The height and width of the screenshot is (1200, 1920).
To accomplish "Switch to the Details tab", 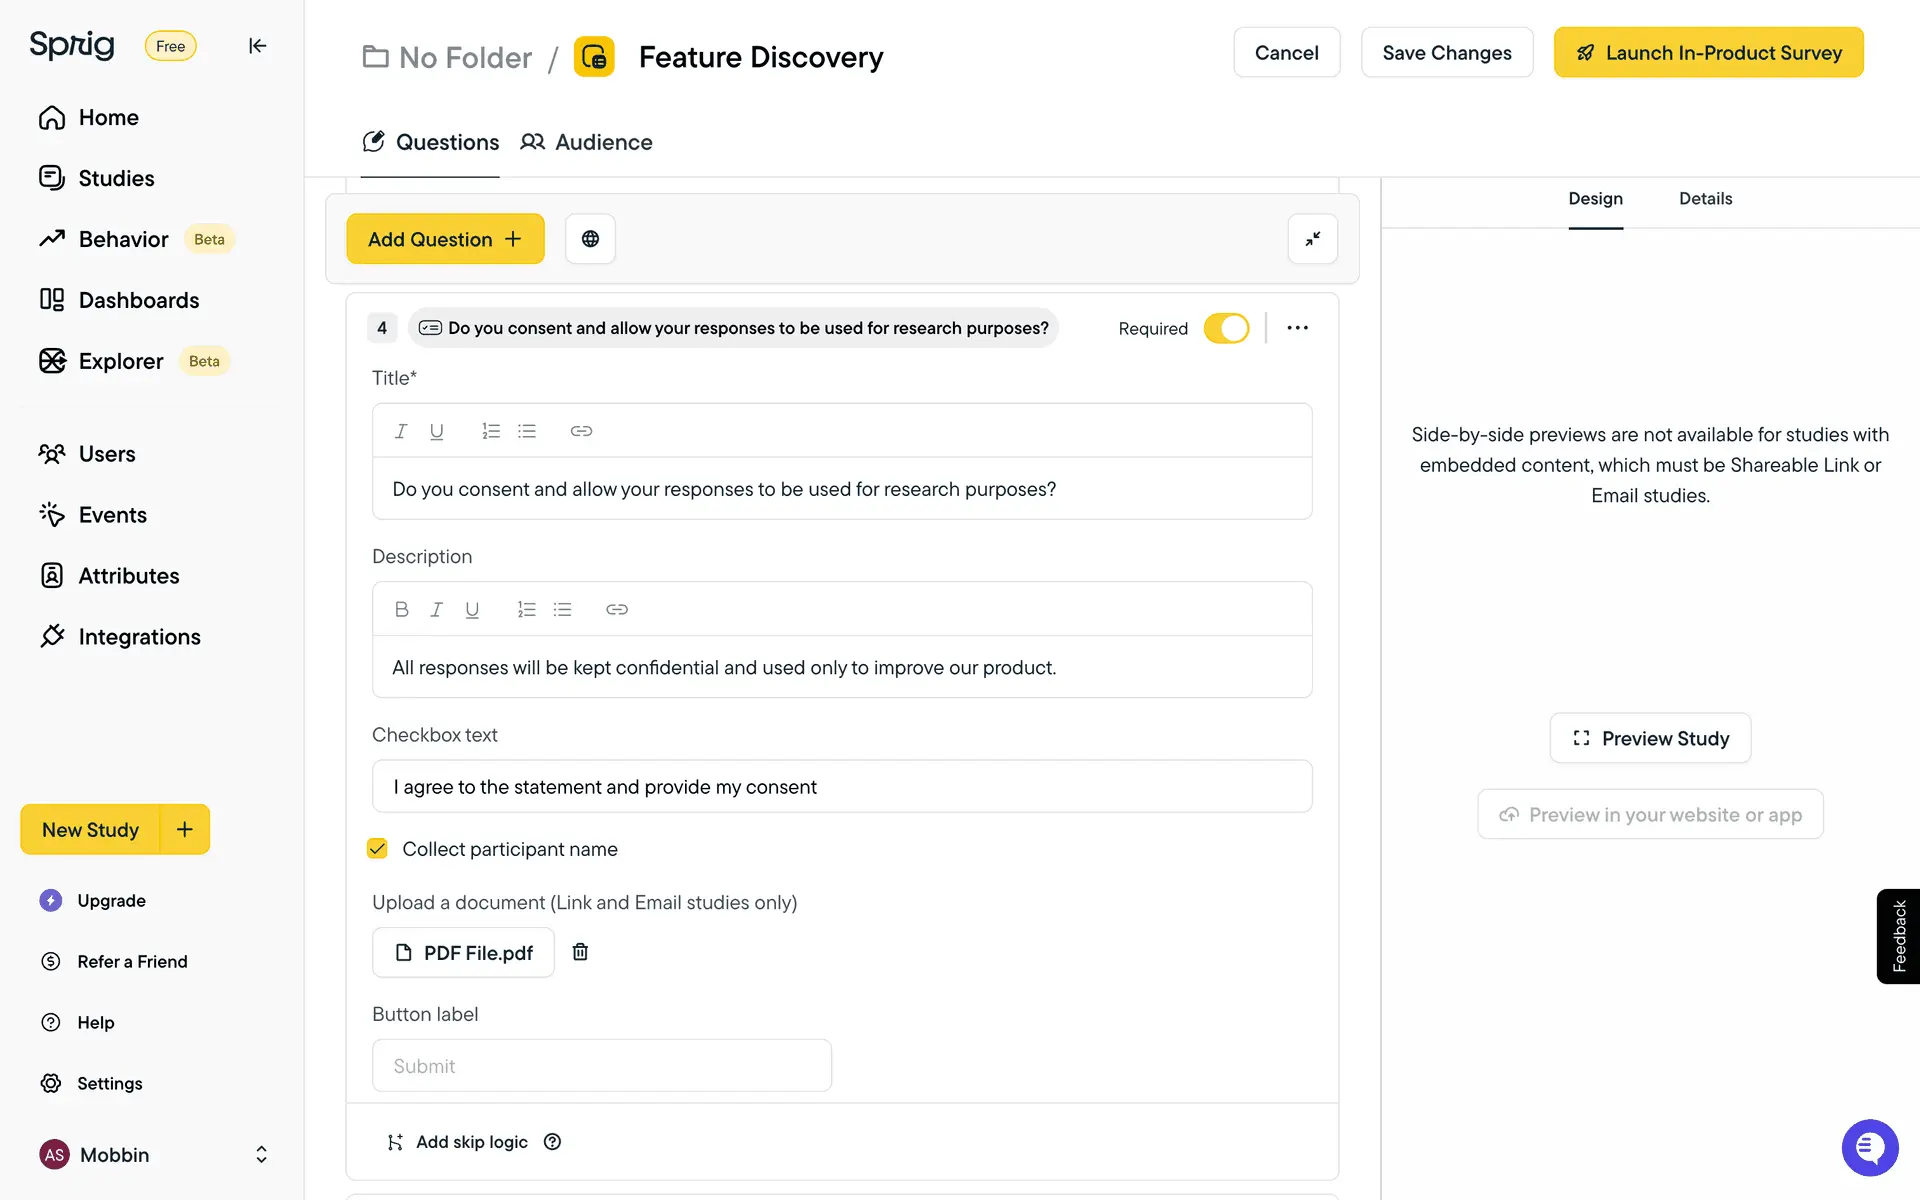I will [x=1705, y=199].
